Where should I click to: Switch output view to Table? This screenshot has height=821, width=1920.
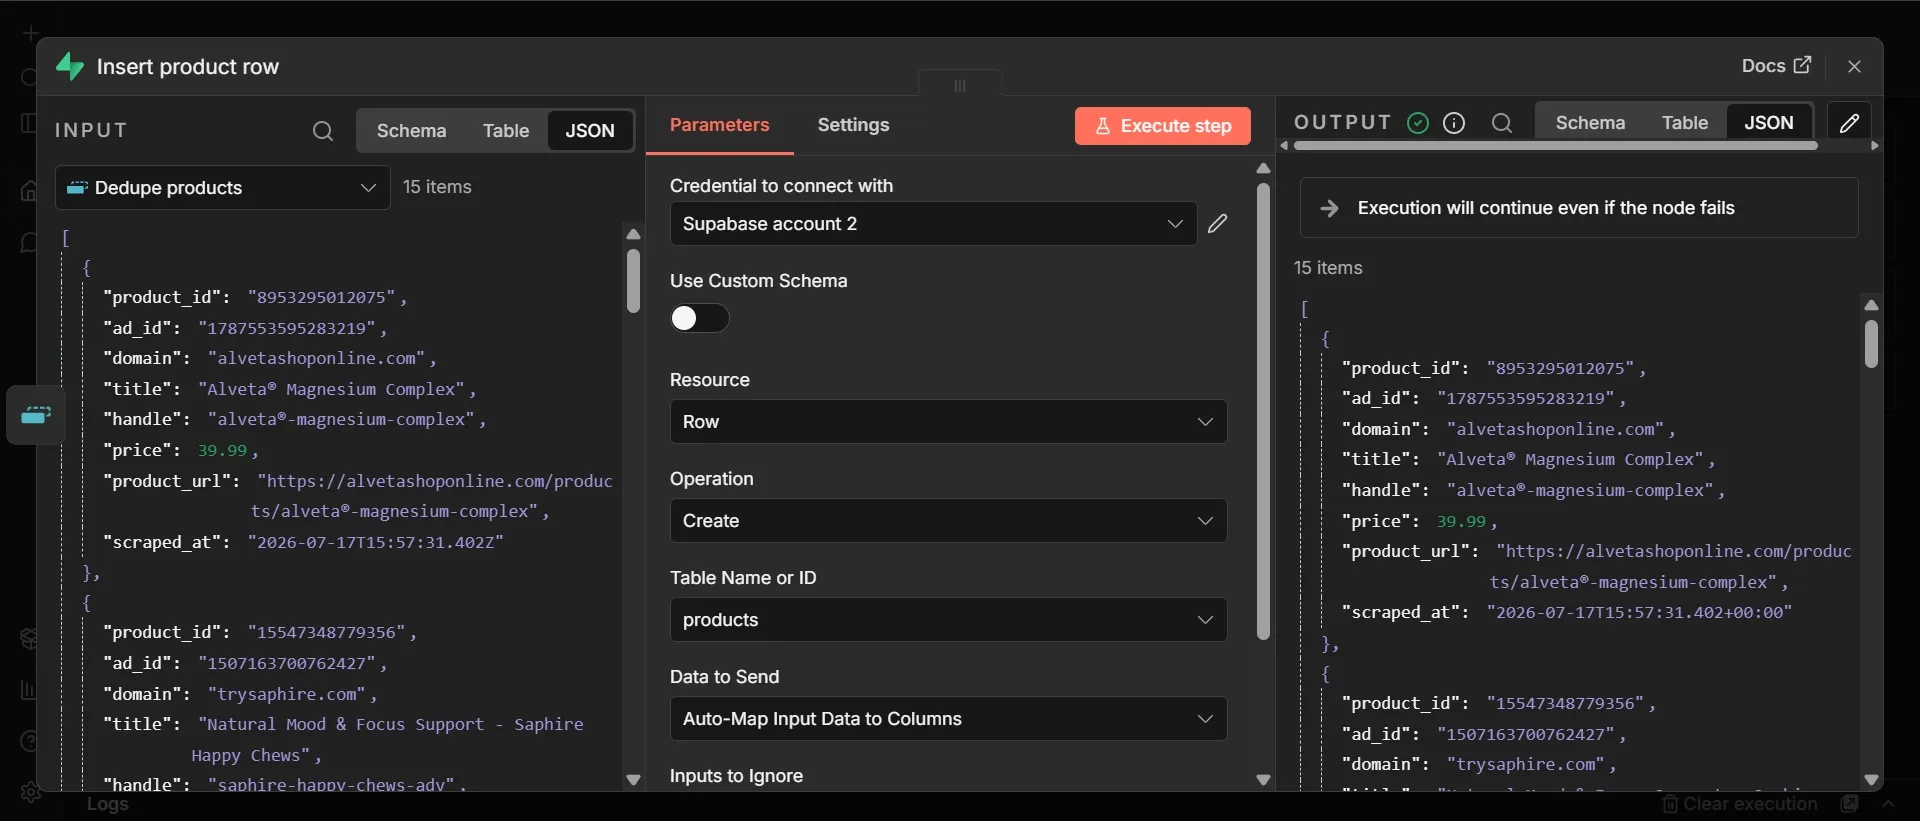click(1685, 123)
